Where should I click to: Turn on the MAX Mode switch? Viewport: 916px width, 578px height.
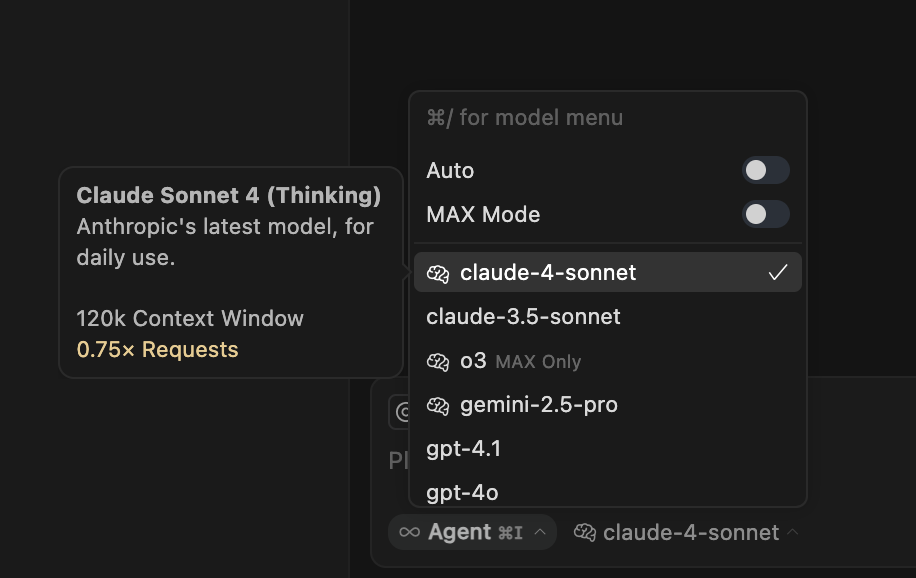pyautogui.click(x=765, y=214)
